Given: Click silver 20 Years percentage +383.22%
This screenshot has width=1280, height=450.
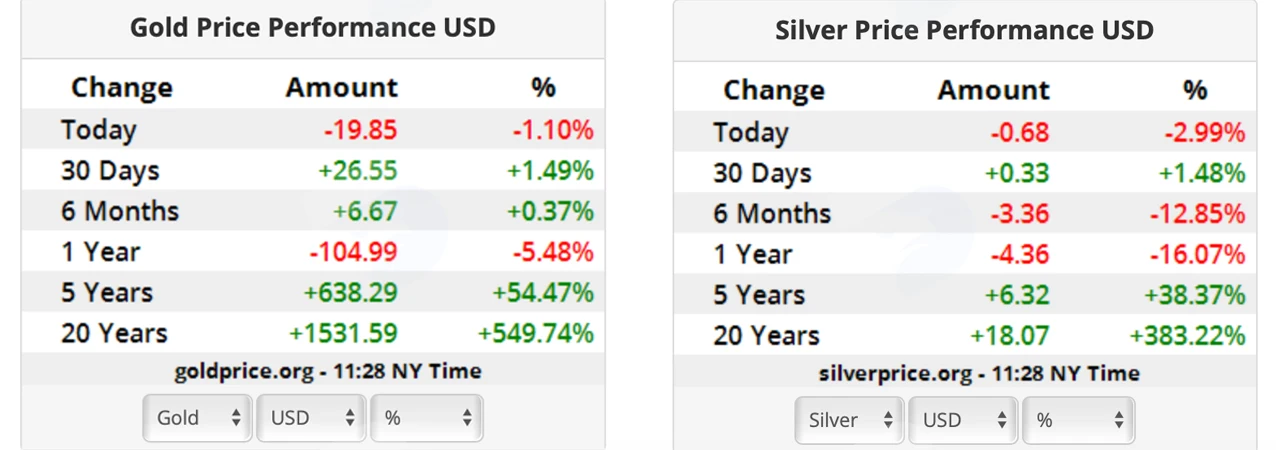Looking at the screenshot, I should (1188, 335).
